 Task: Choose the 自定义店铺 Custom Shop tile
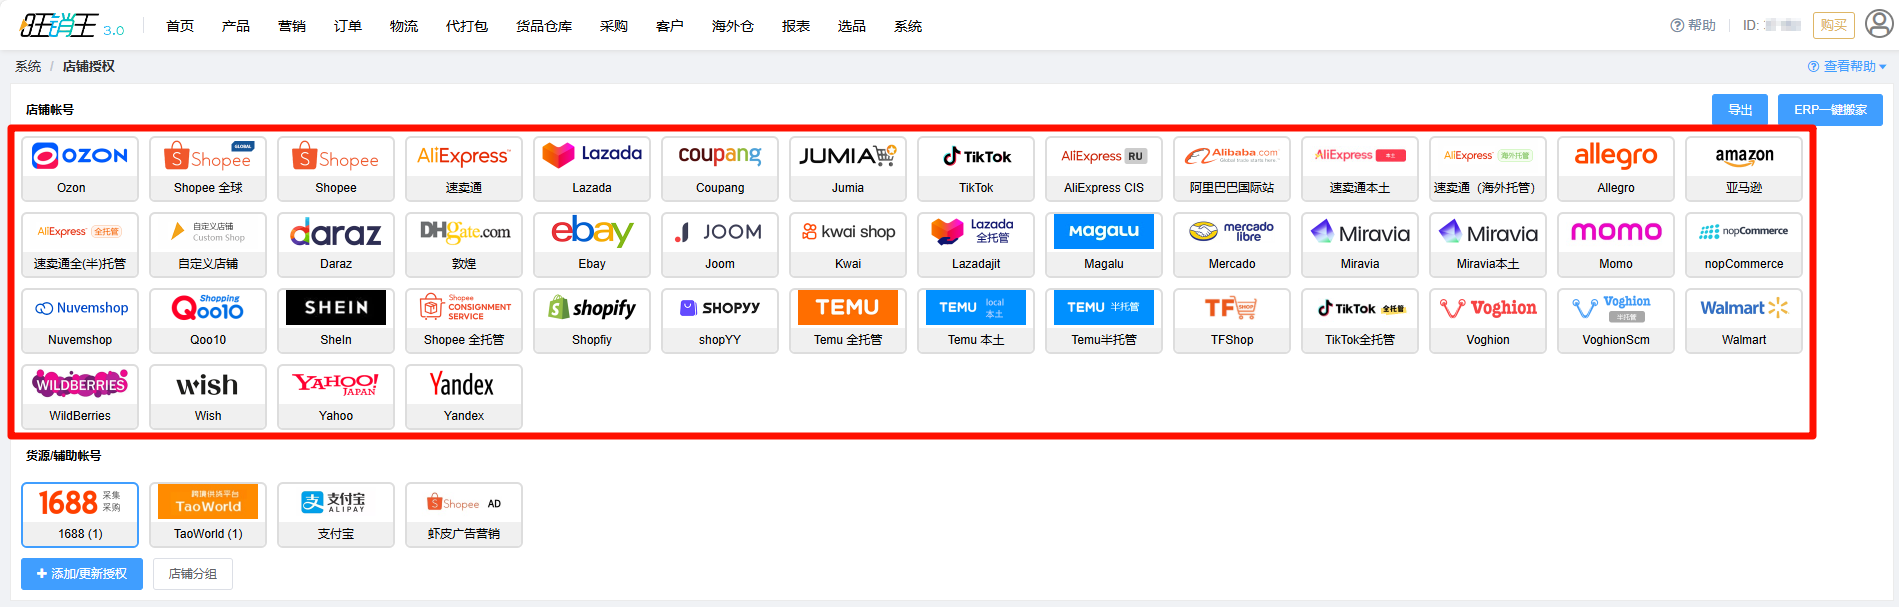pos(208,245)
